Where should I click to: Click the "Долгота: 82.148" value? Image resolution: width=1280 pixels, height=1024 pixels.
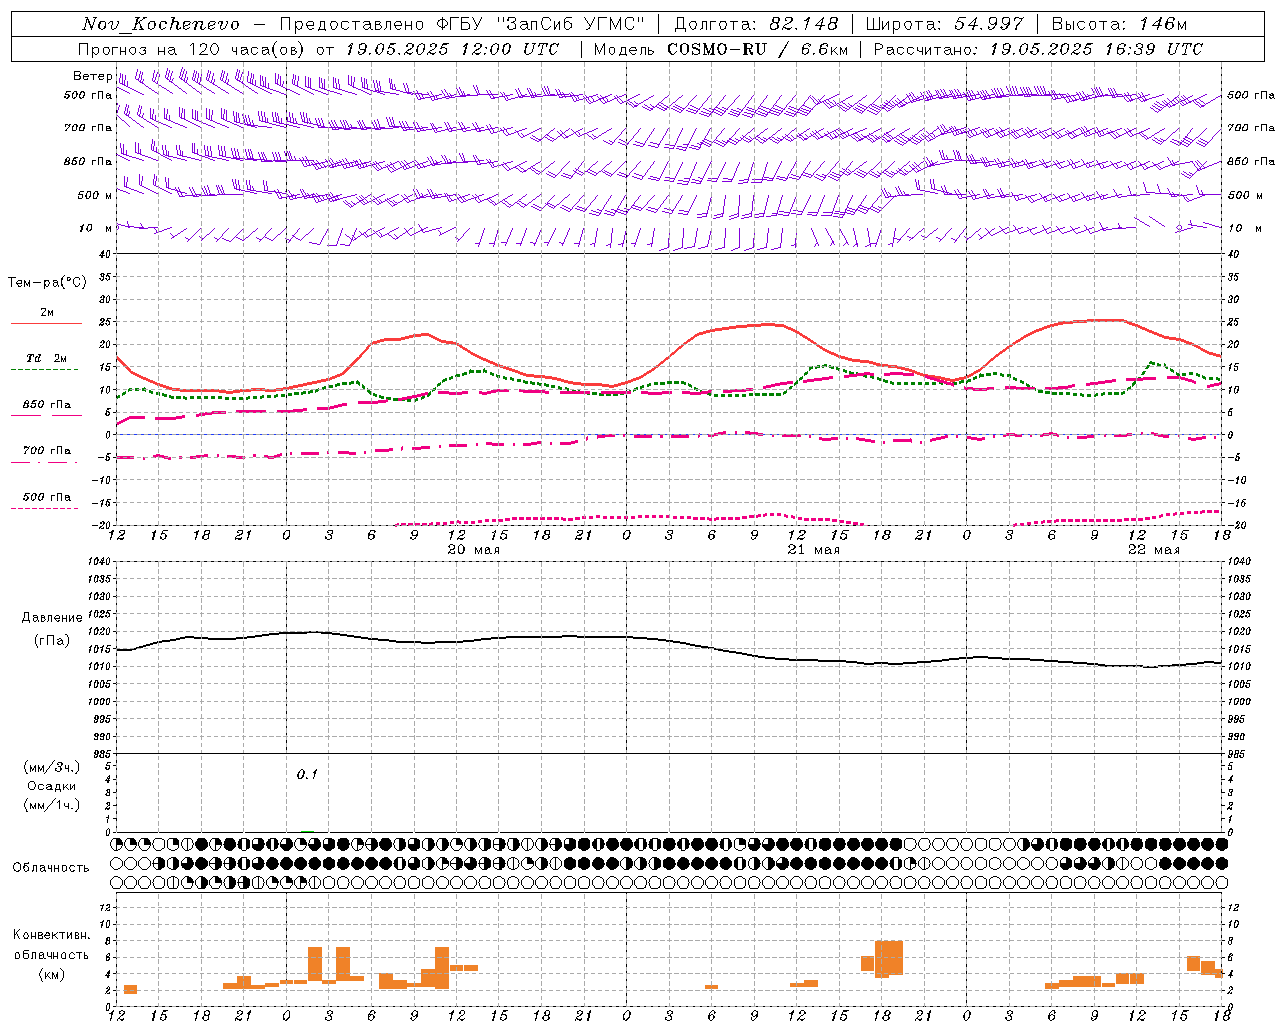pos(756,24)
